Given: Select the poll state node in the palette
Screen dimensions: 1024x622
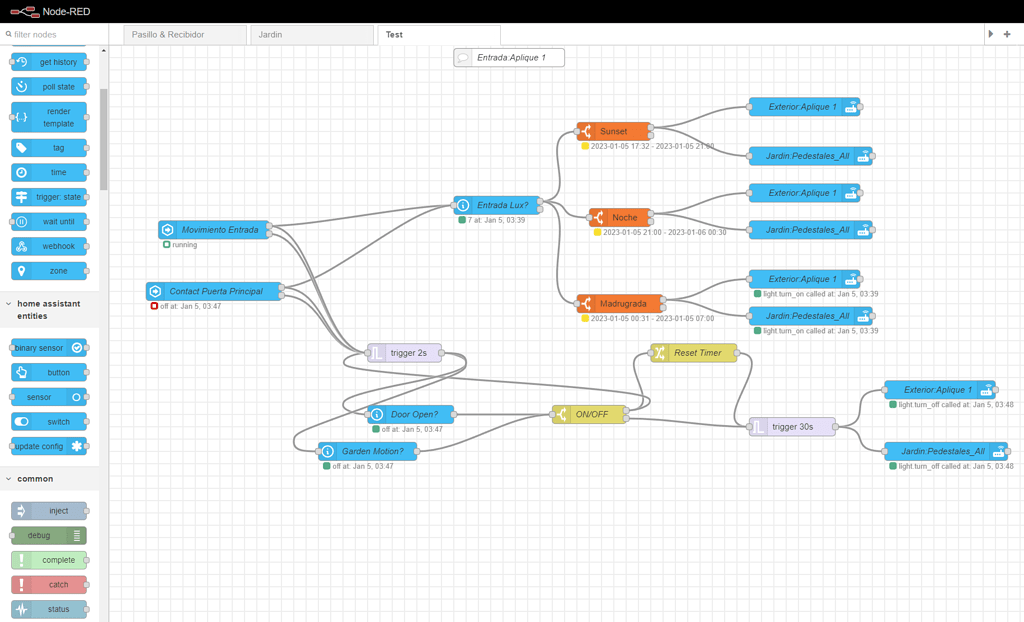Looking at the screenshot, I should click(47, 86).
